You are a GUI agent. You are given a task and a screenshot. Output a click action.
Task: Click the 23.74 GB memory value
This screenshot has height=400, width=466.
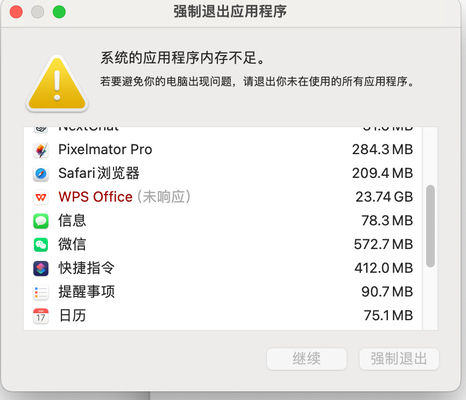click(x=384, y=197)
